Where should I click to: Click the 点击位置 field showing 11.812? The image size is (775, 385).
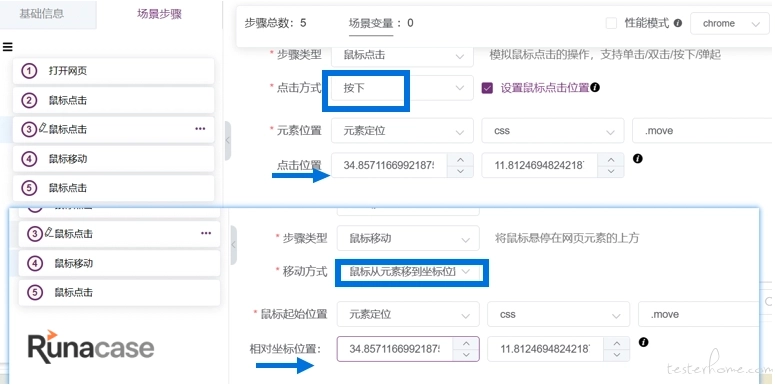click(540, 166)
